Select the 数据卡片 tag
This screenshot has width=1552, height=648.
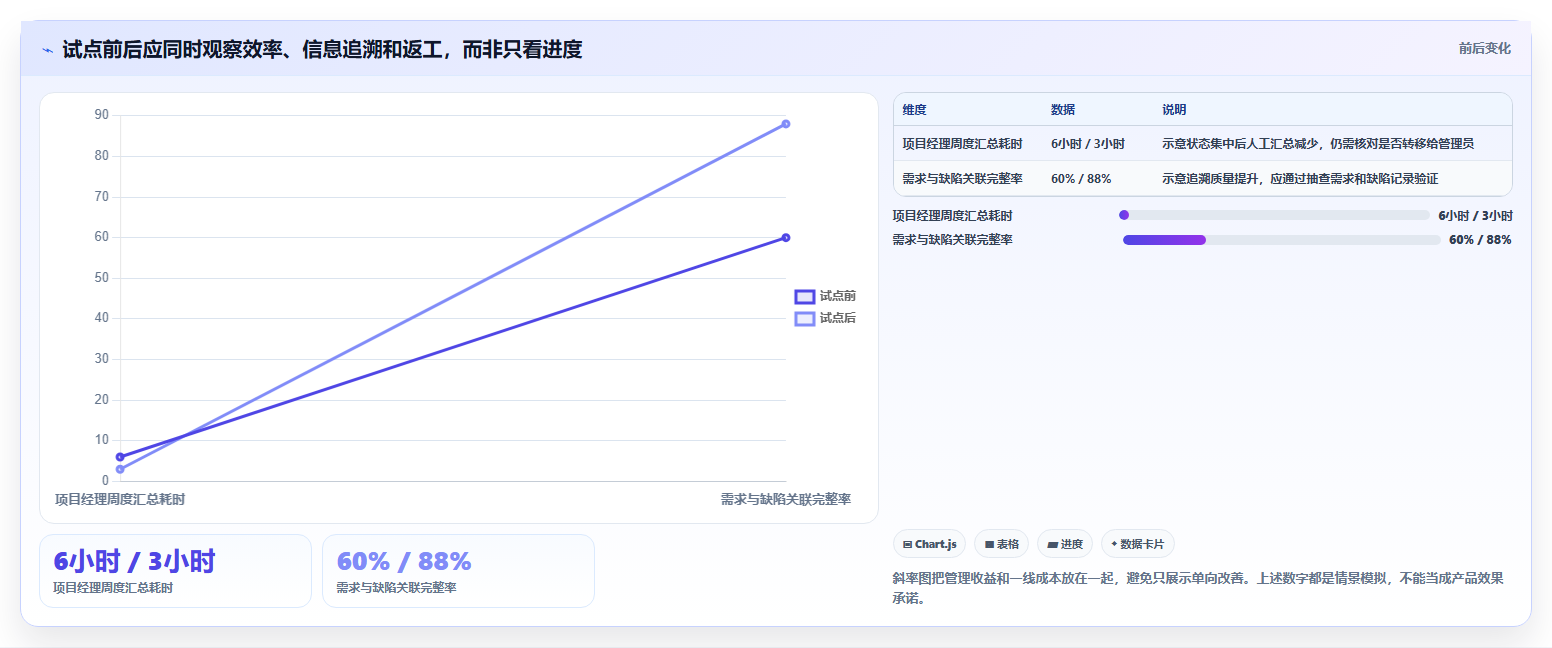coord(1137,544)
